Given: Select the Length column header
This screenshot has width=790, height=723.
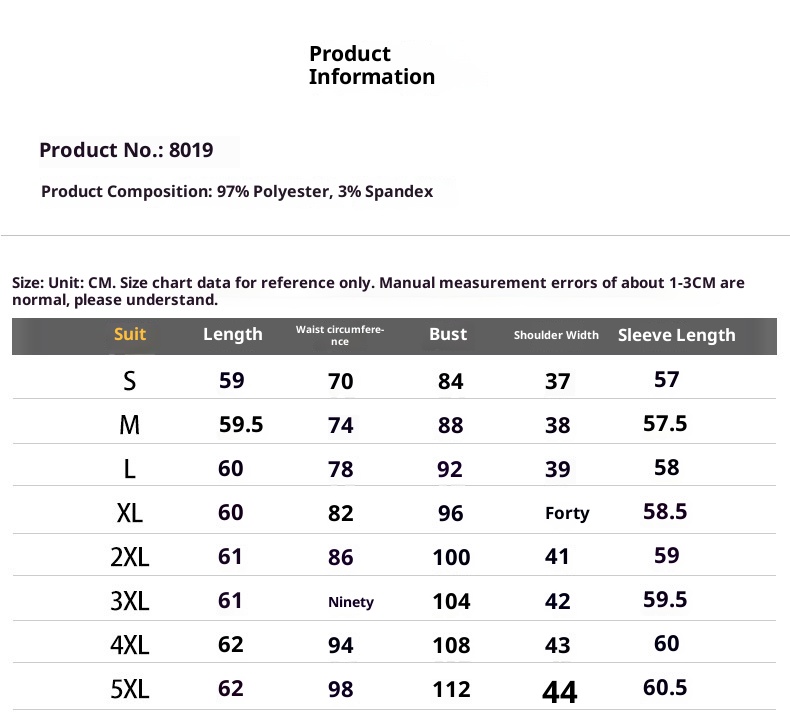Looking at the screenshot, I should tap(232, 335).
